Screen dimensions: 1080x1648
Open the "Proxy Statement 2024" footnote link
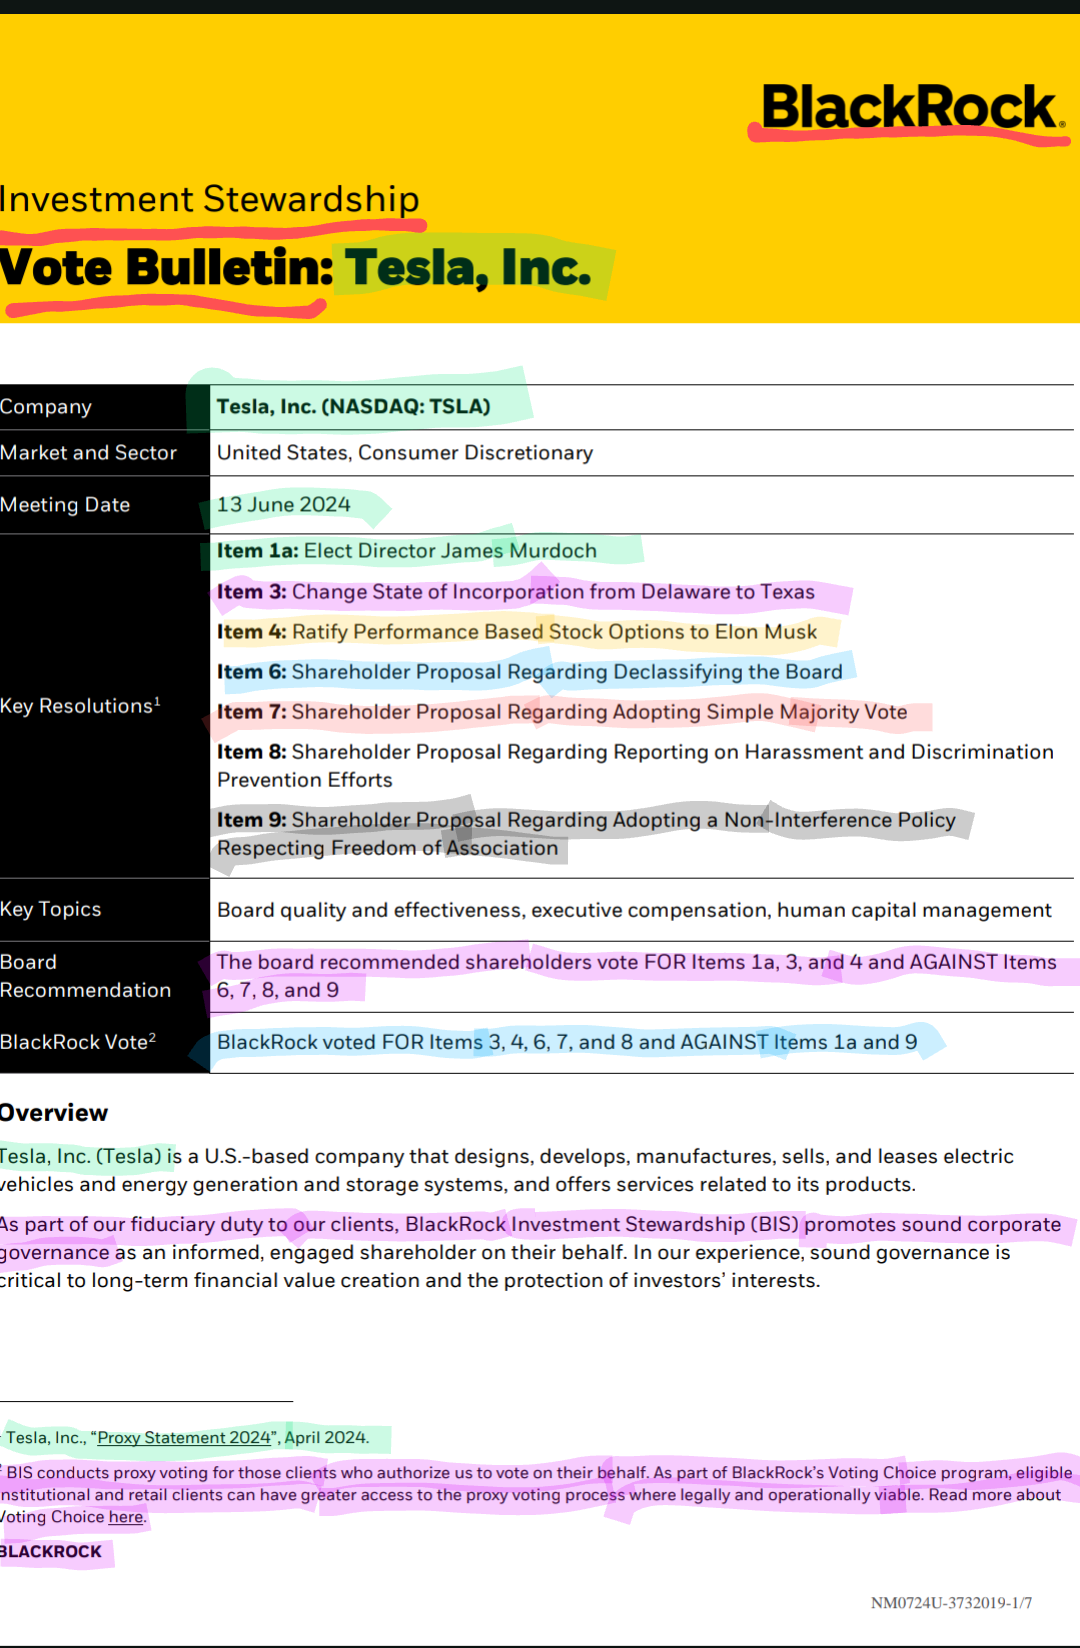pyautogui.click(x=184, y=1437)
